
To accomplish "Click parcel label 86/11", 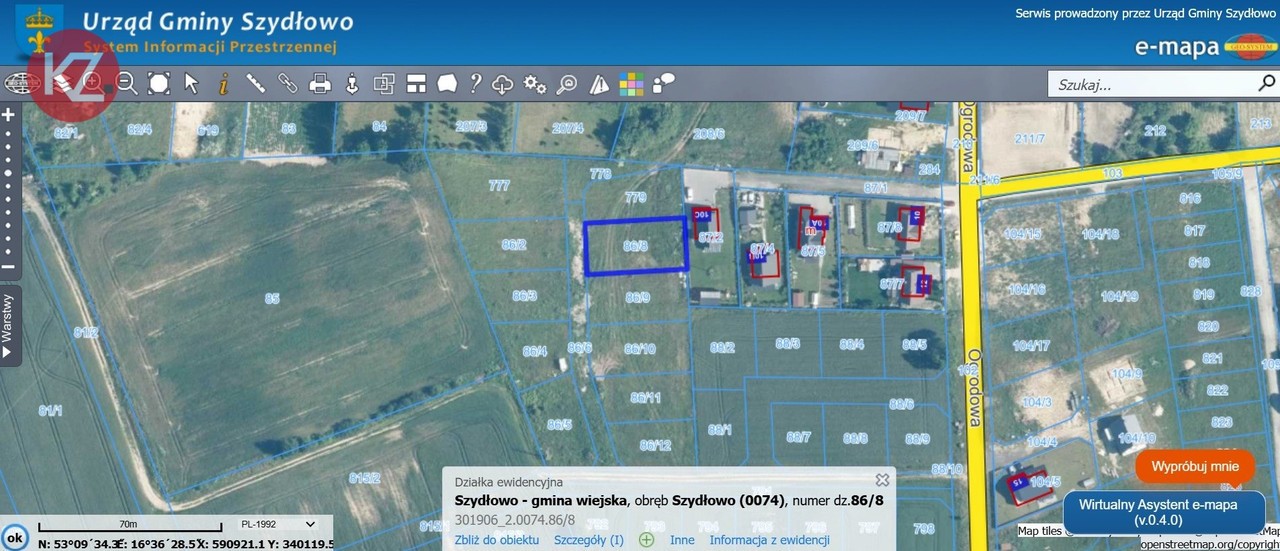I will 646,397.
